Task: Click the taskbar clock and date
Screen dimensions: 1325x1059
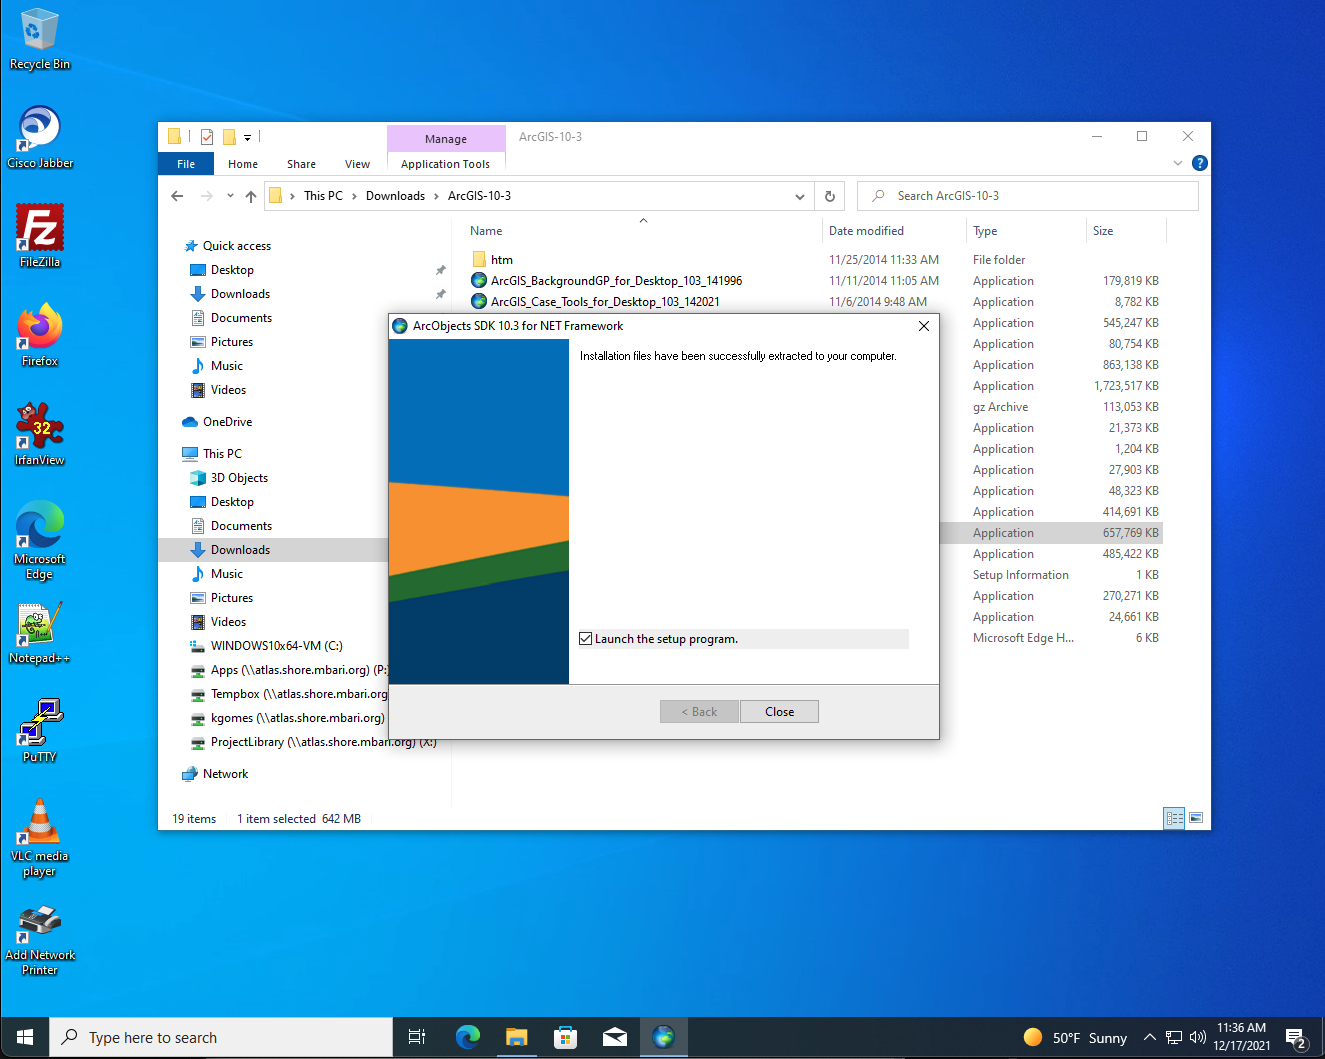Action: [1242, 1037]
